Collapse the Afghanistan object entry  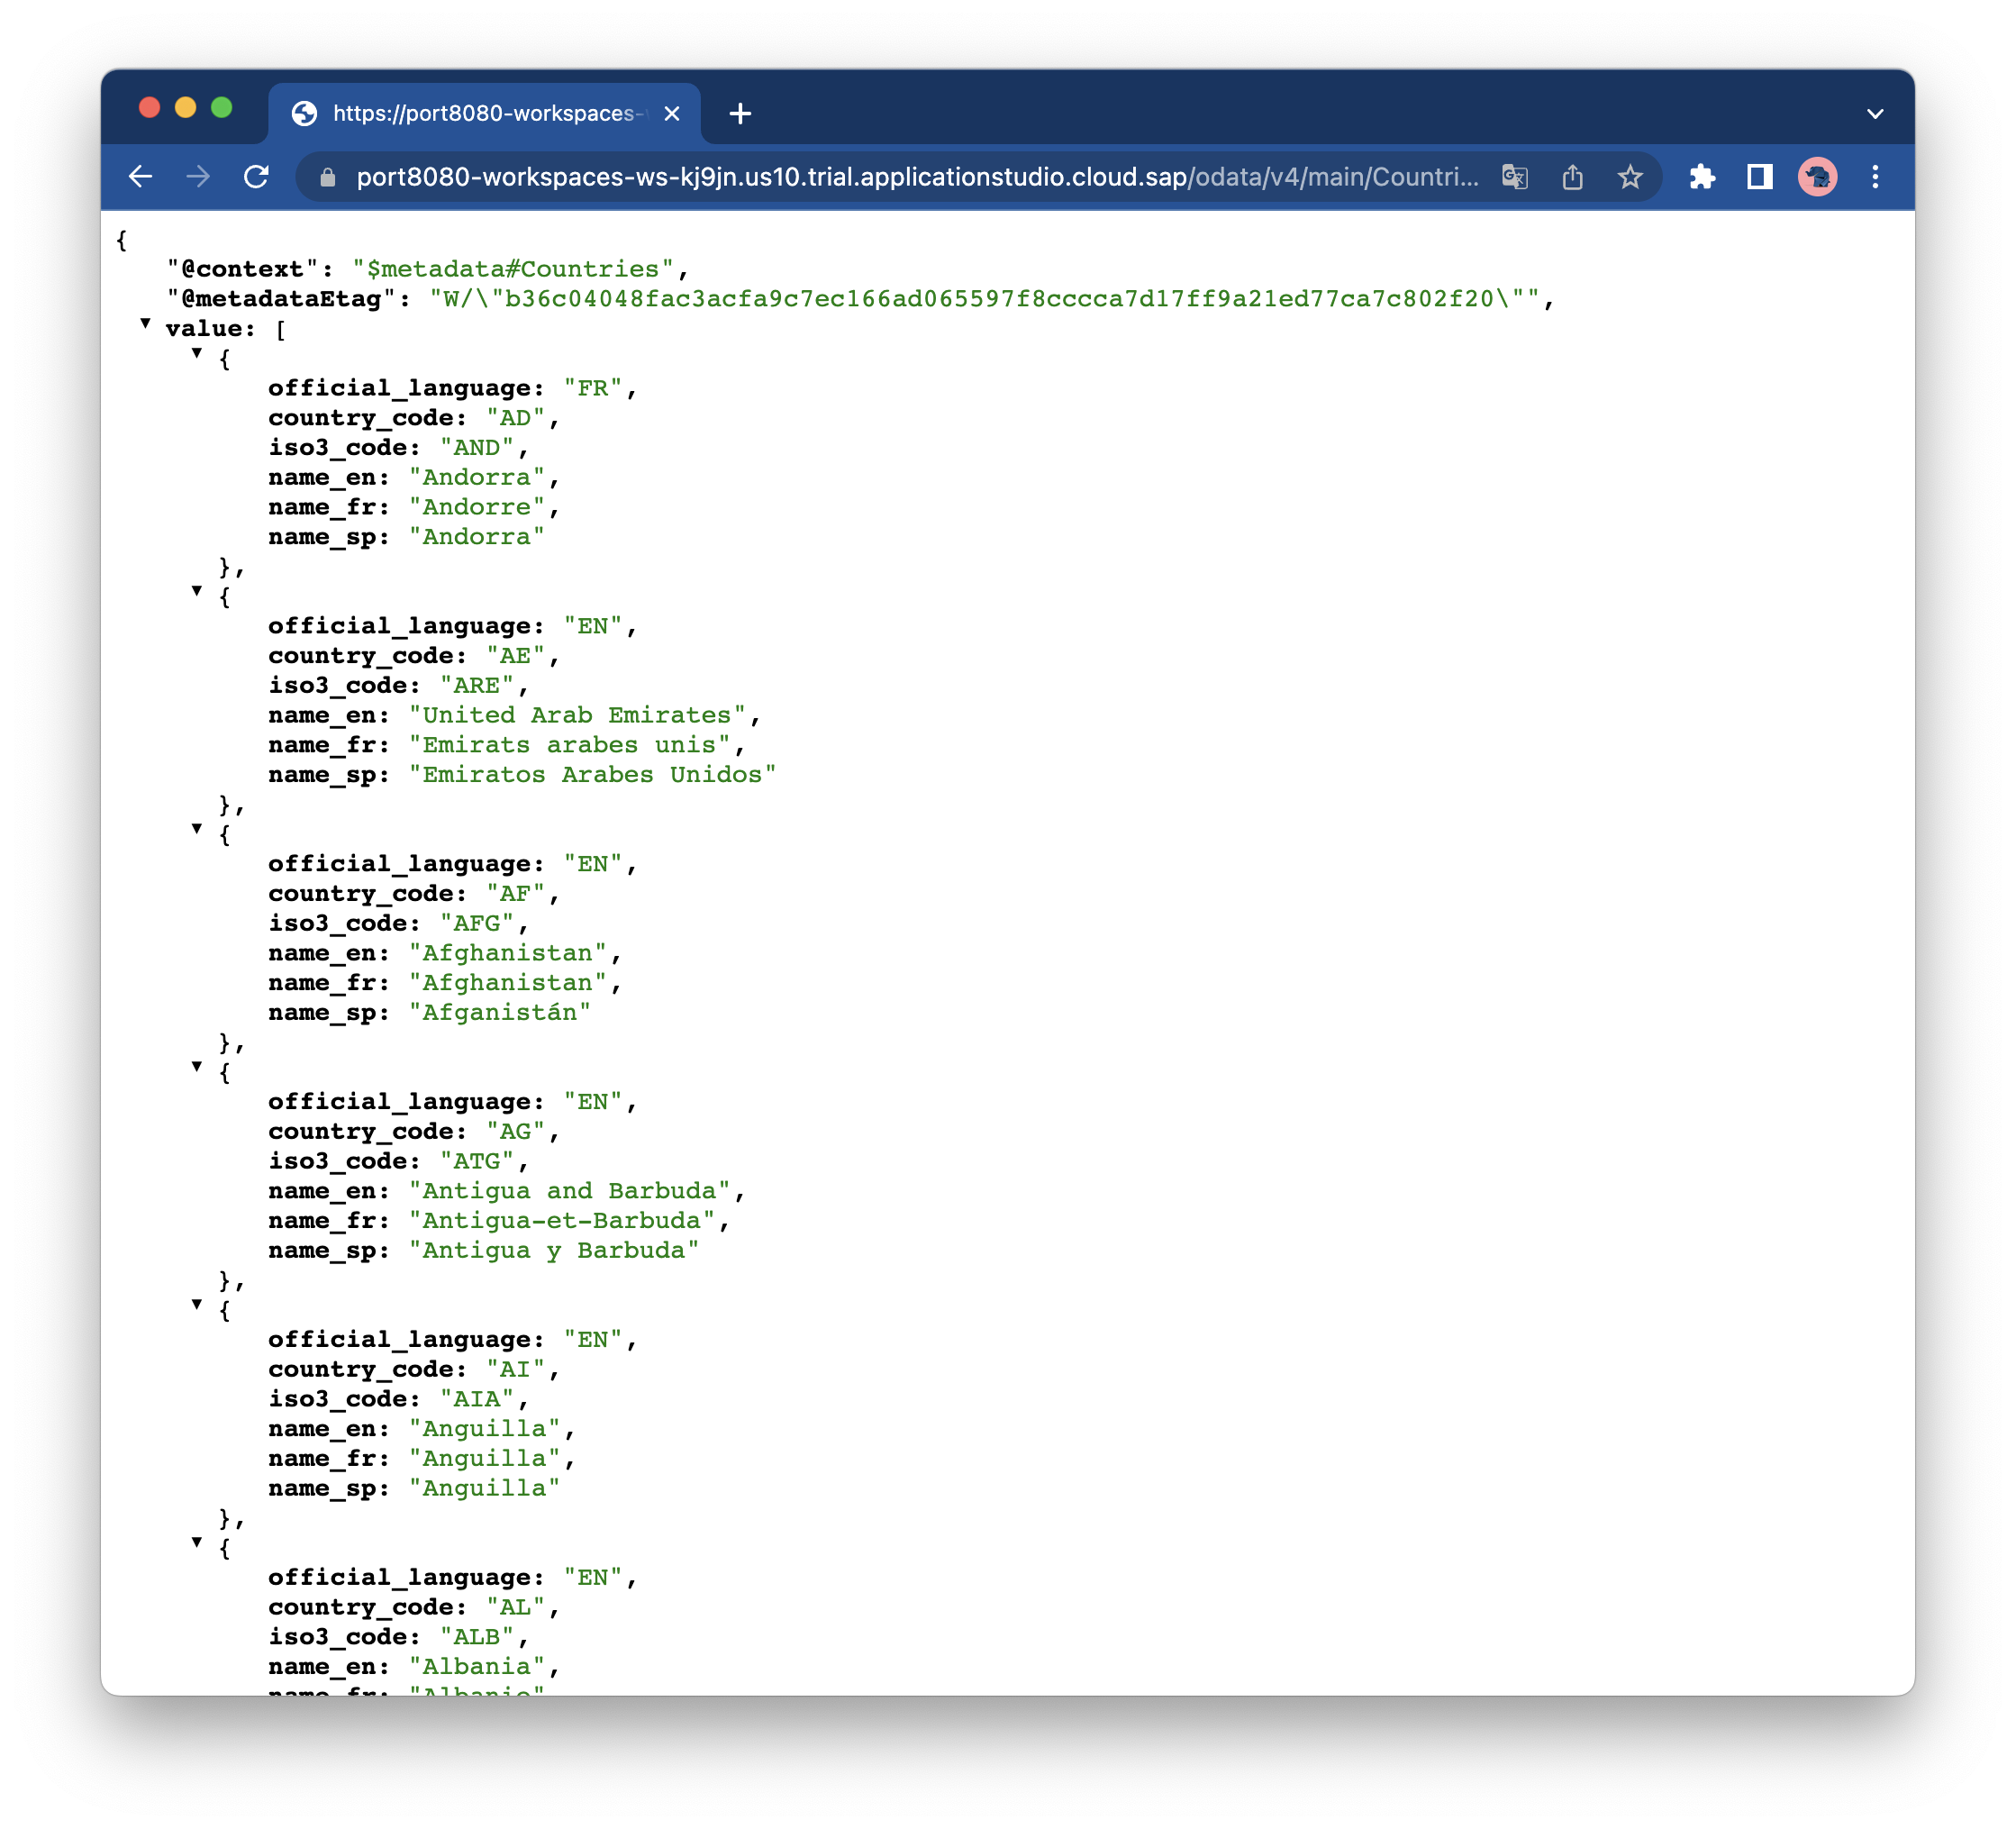click(197, 829)
